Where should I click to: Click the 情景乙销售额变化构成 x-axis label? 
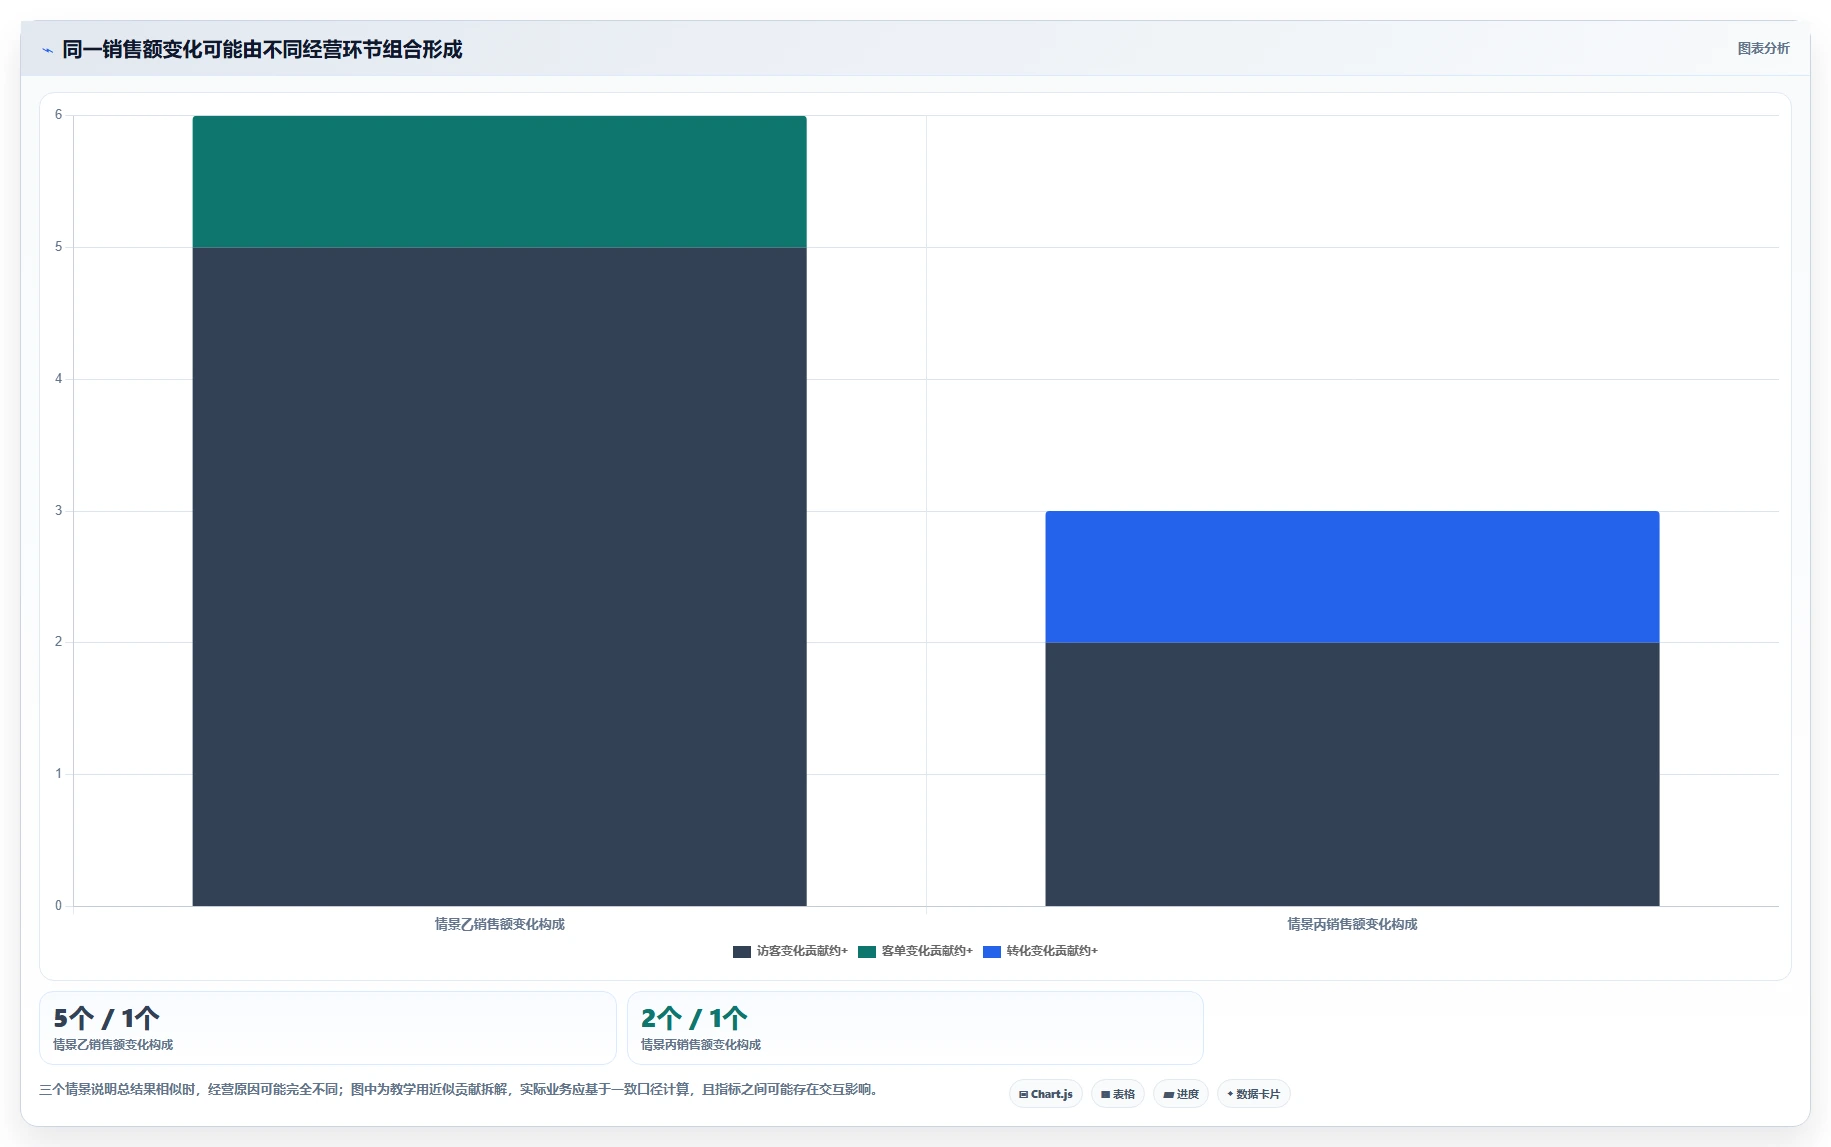pos(500,924)
